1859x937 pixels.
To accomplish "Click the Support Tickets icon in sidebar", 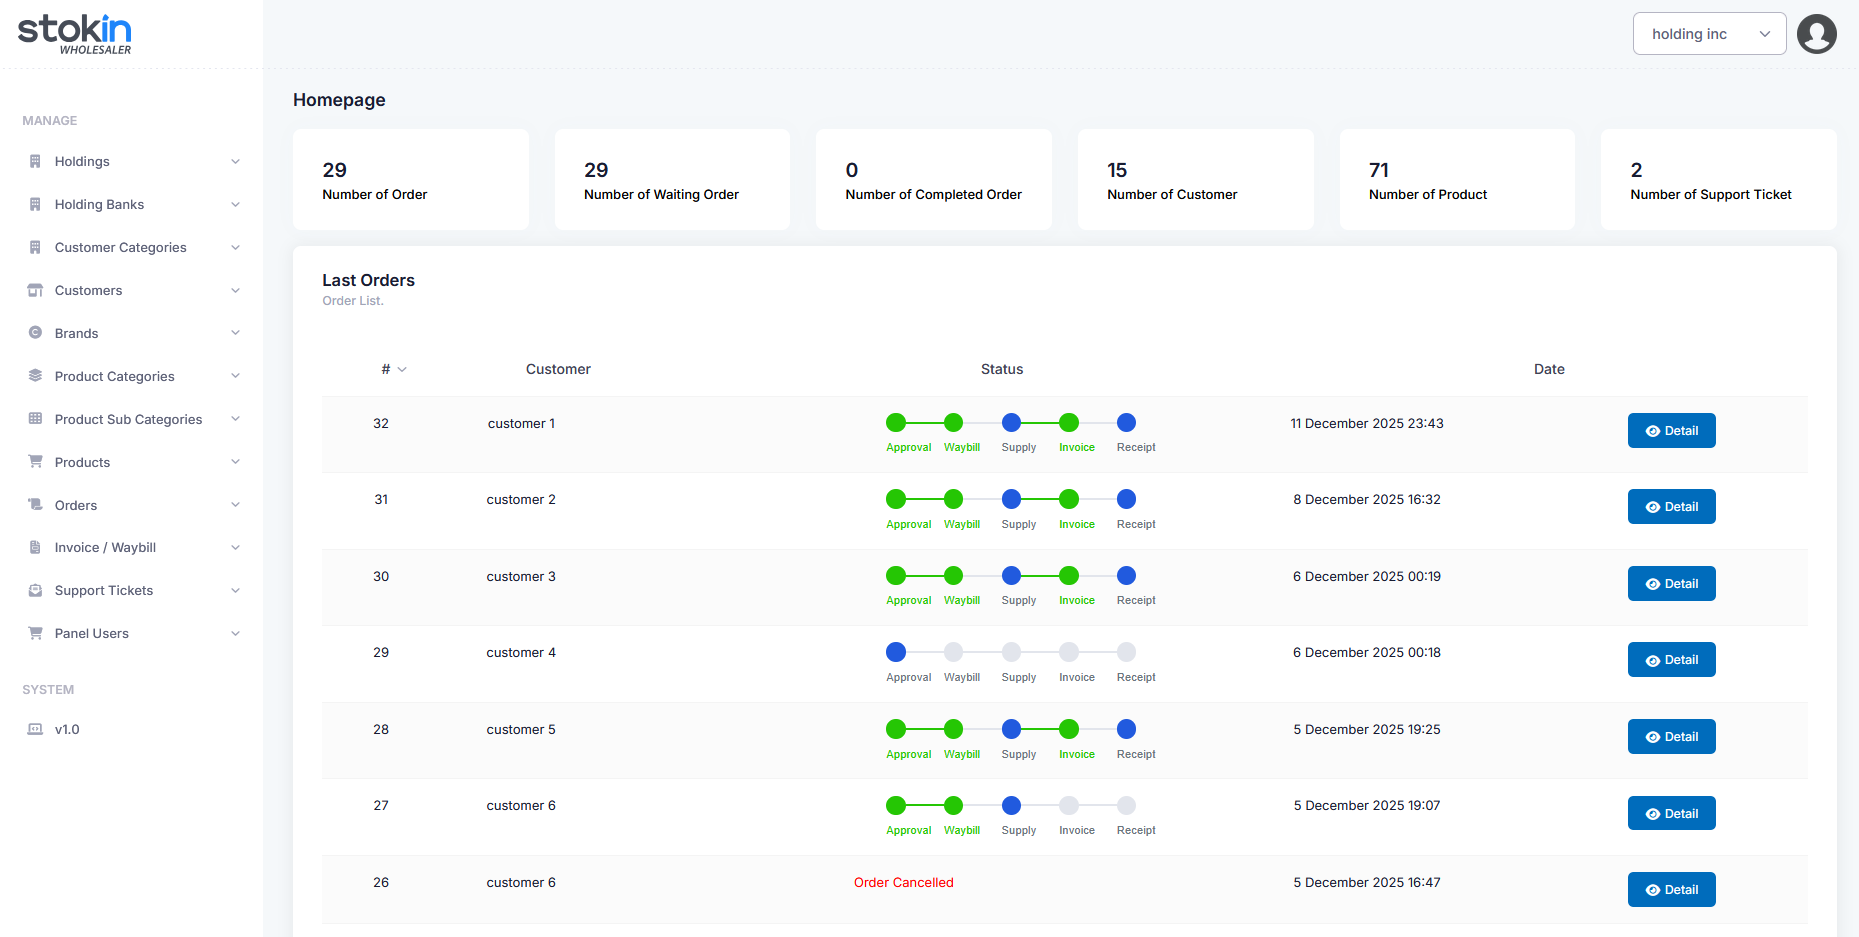I will point(35,591).
